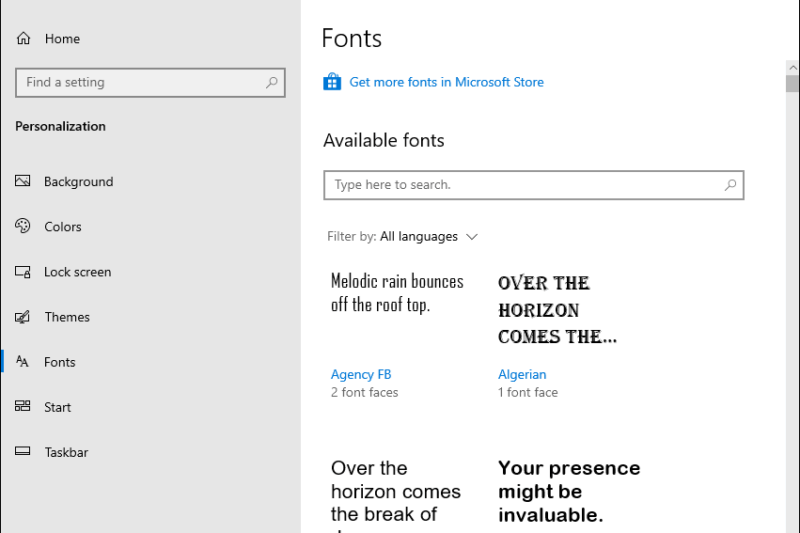The width and height of the screenshot is (800, 533).
Task: Click the '1 font face' text
Action: click(x=528, y=392)
